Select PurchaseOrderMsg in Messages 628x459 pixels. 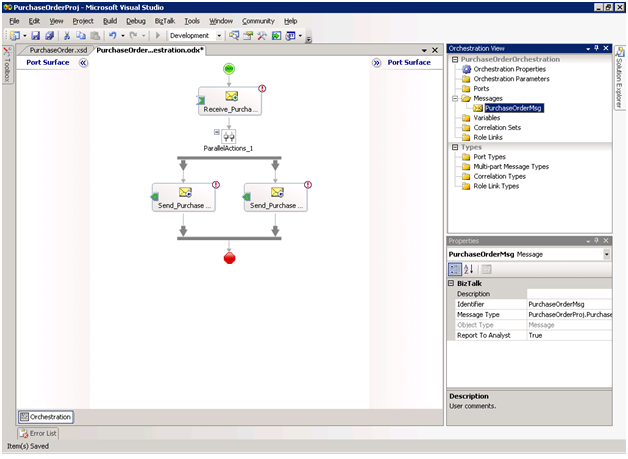(513, 108)
